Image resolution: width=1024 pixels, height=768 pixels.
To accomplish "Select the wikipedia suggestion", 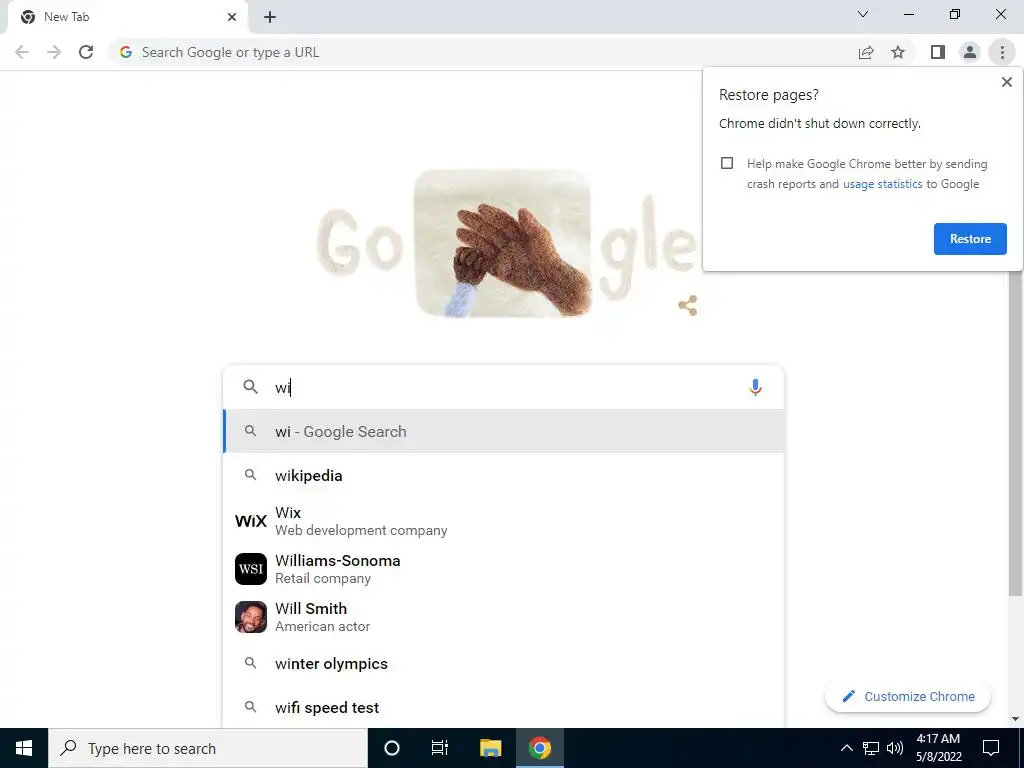I will 503,475.
